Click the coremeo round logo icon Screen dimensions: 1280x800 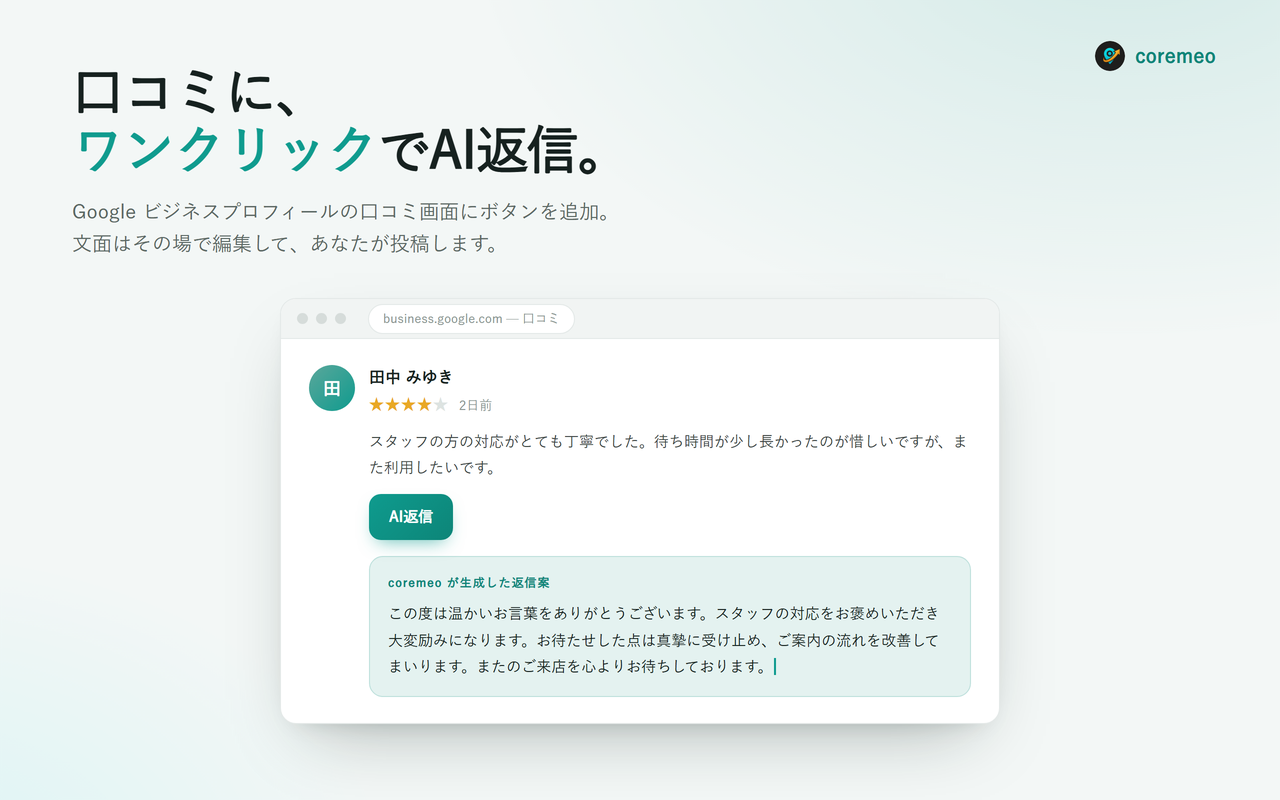coord(1110,56)
